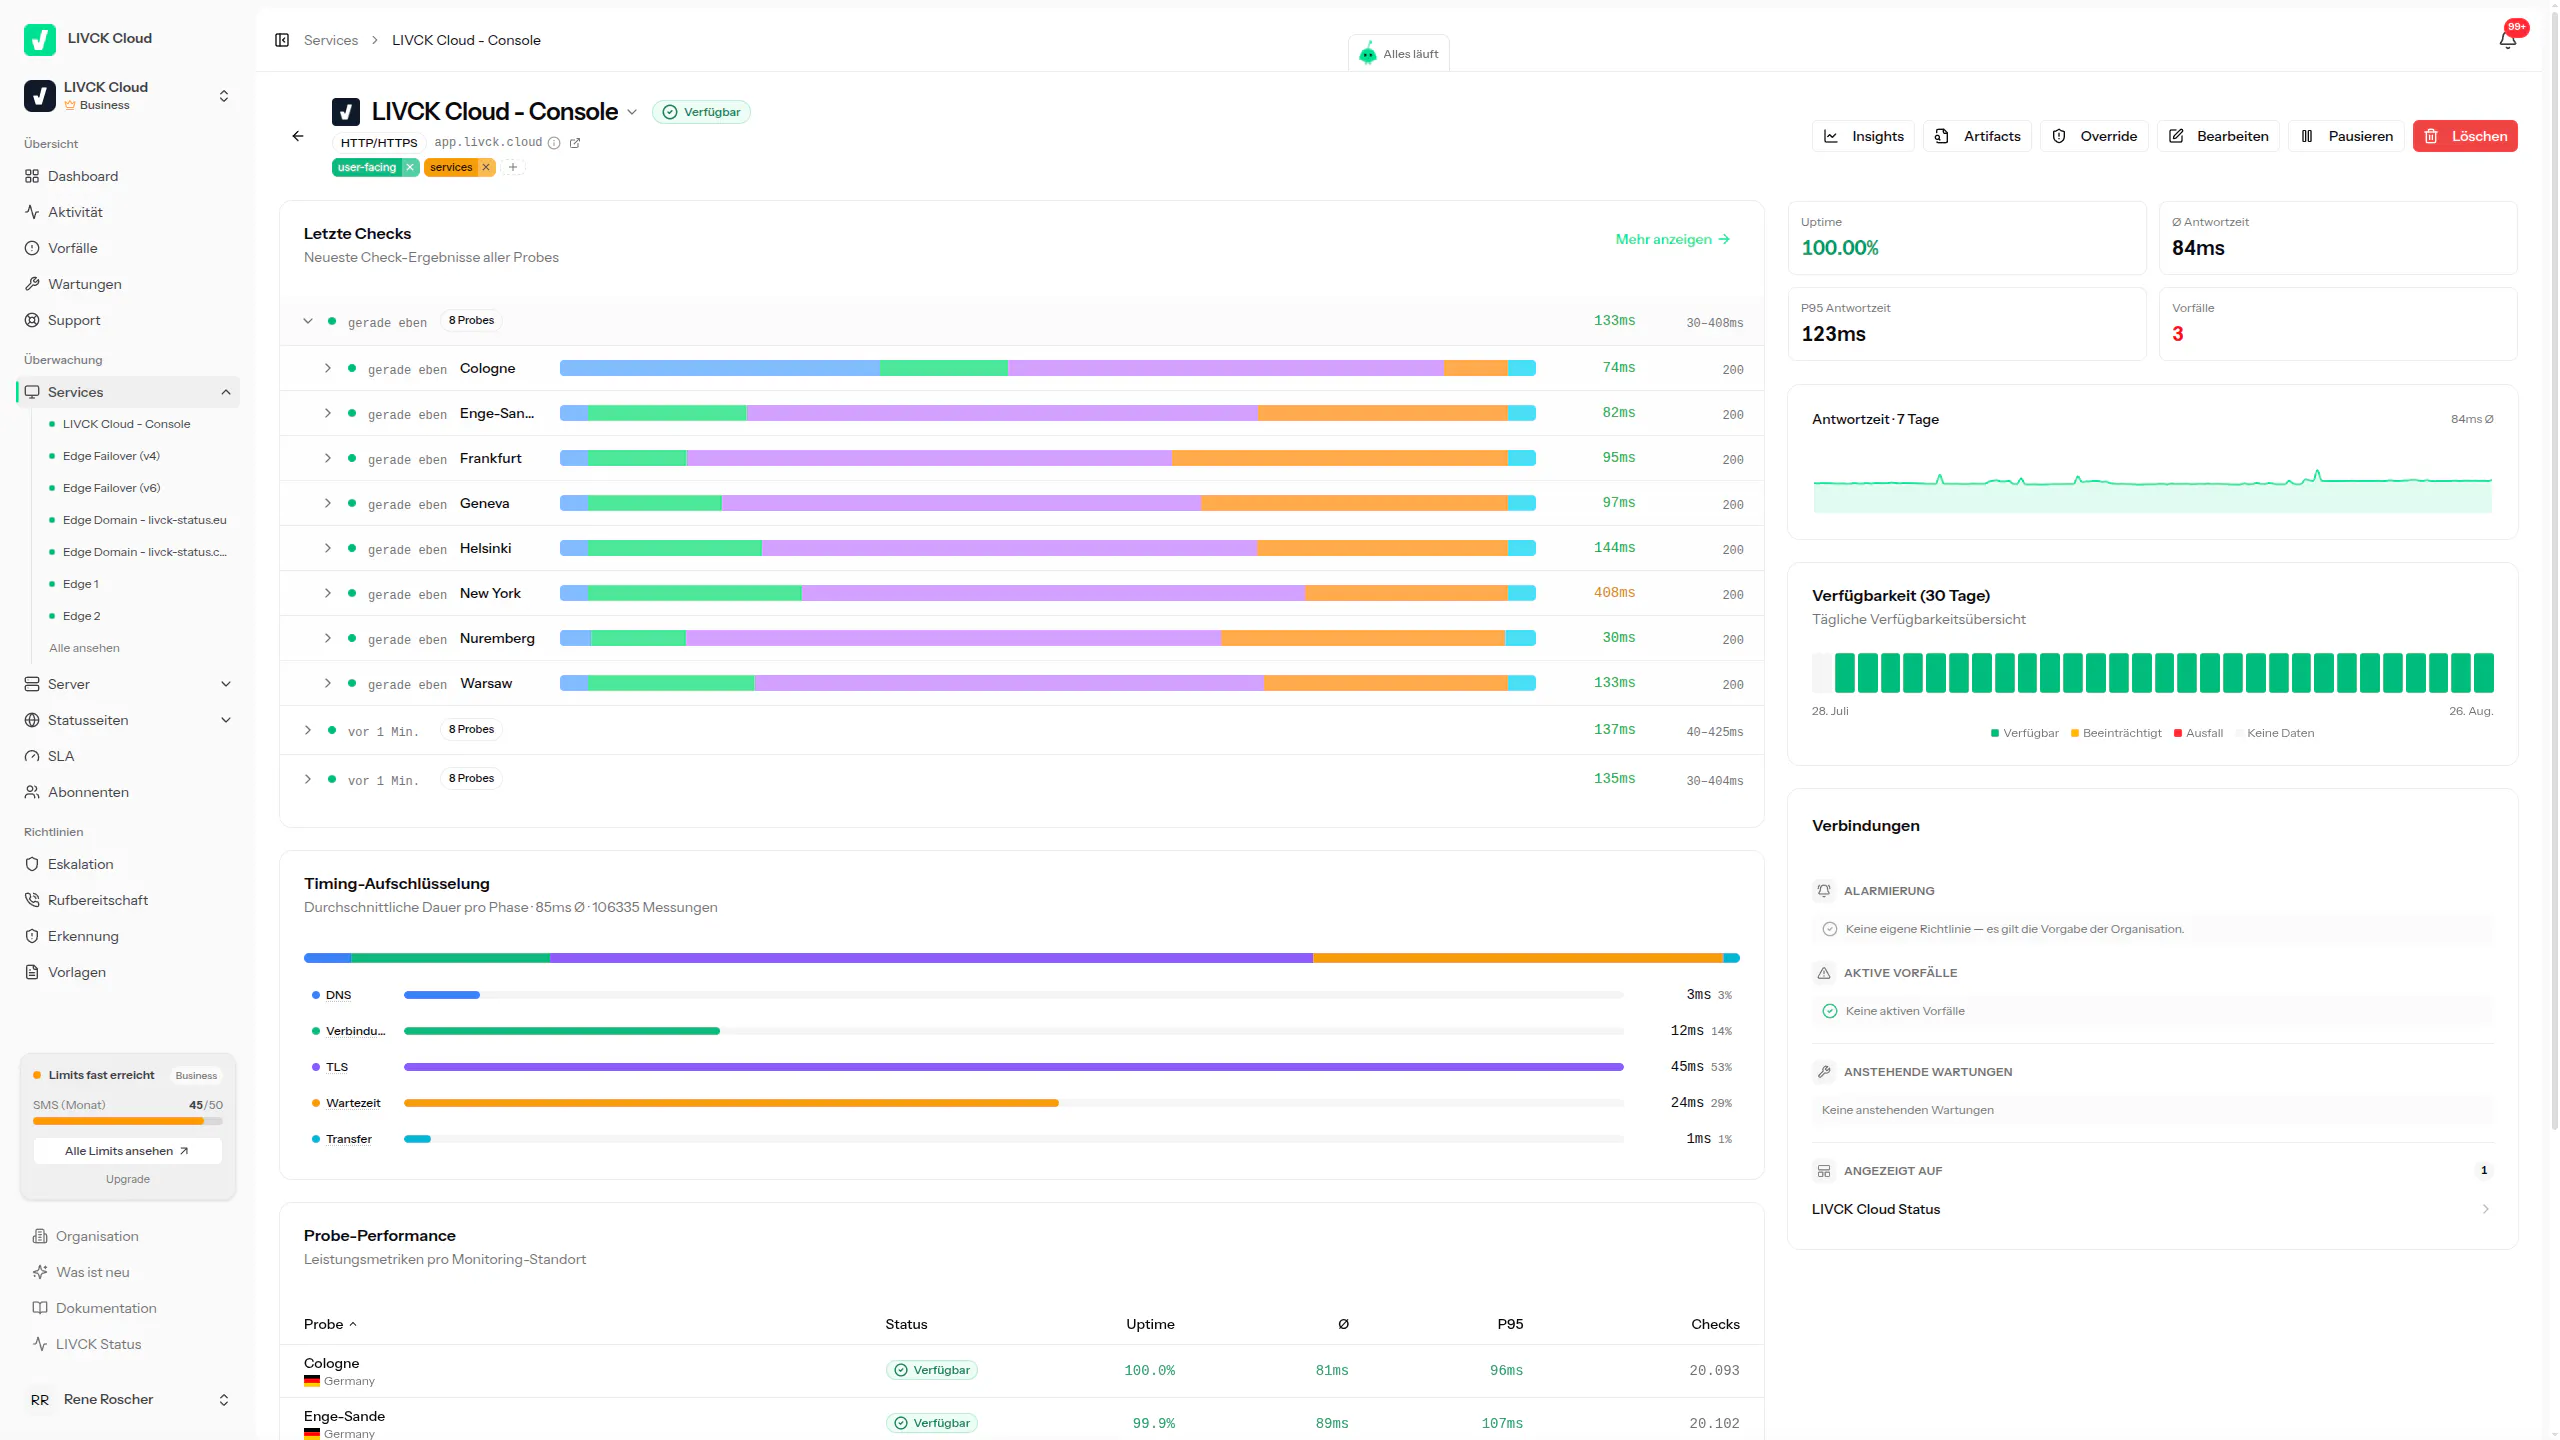The image size is (2560, 1440).
Task: Open the notifications bell
Action: click(2508, 40)
